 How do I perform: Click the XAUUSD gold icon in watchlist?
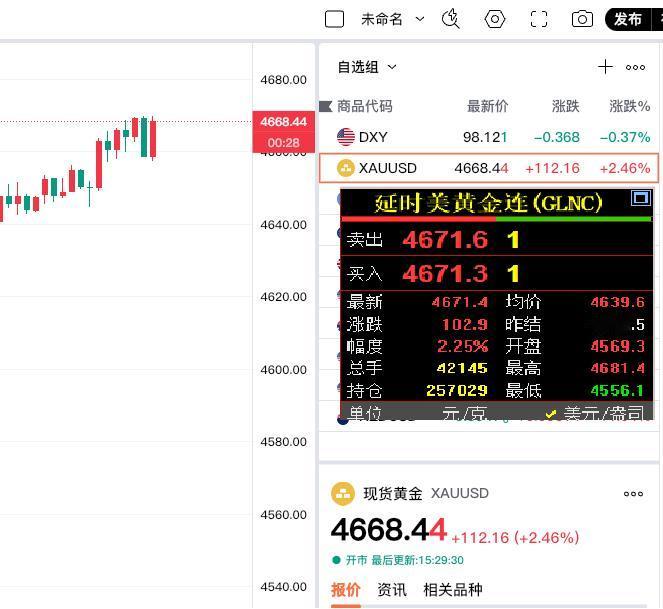[345, 168]
